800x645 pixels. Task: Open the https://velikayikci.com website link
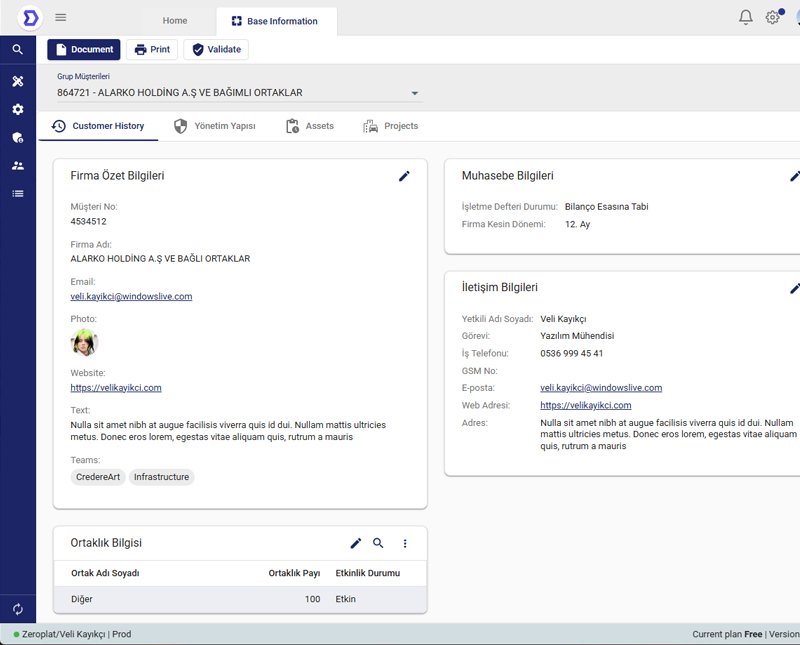pos(116,388)
